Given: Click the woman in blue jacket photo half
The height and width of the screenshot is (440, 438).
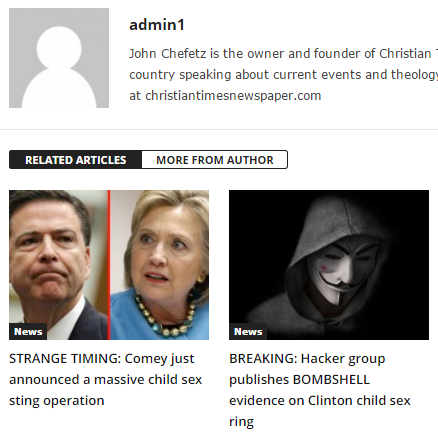Looking at the screenshot, I should point(160,265).
